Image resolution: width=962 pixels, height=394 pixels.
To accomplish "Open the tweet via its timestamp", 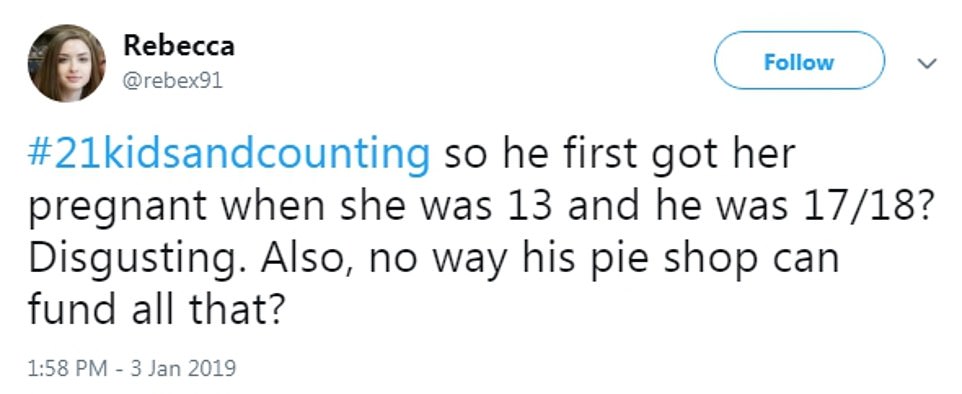I will (132, 368).
